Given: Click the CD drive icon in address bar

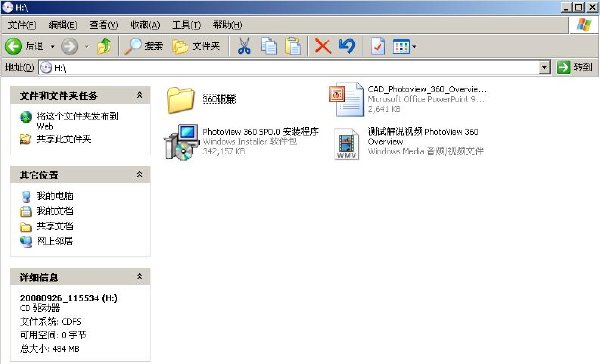Looking at the screenshot, I should click(x=46, y=68).
